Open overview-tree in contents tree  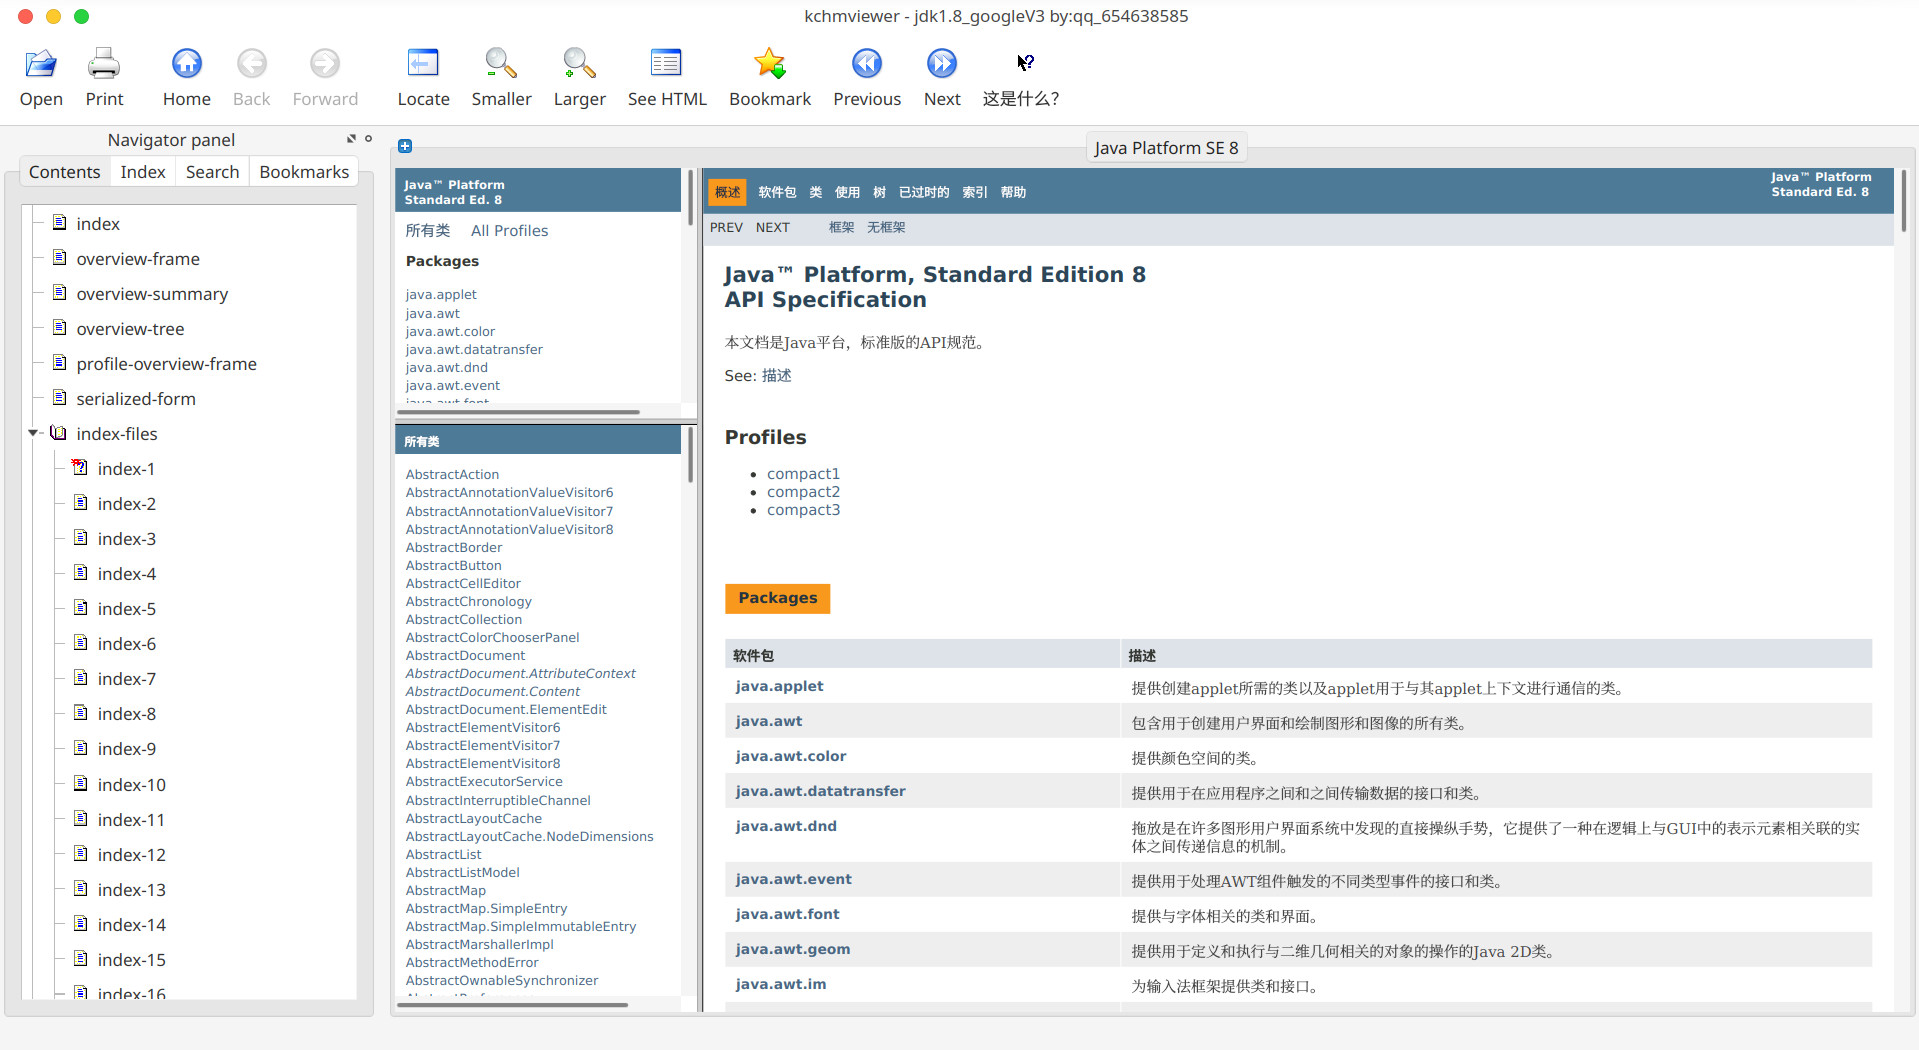pyautogui.click(x=130, y=329)
